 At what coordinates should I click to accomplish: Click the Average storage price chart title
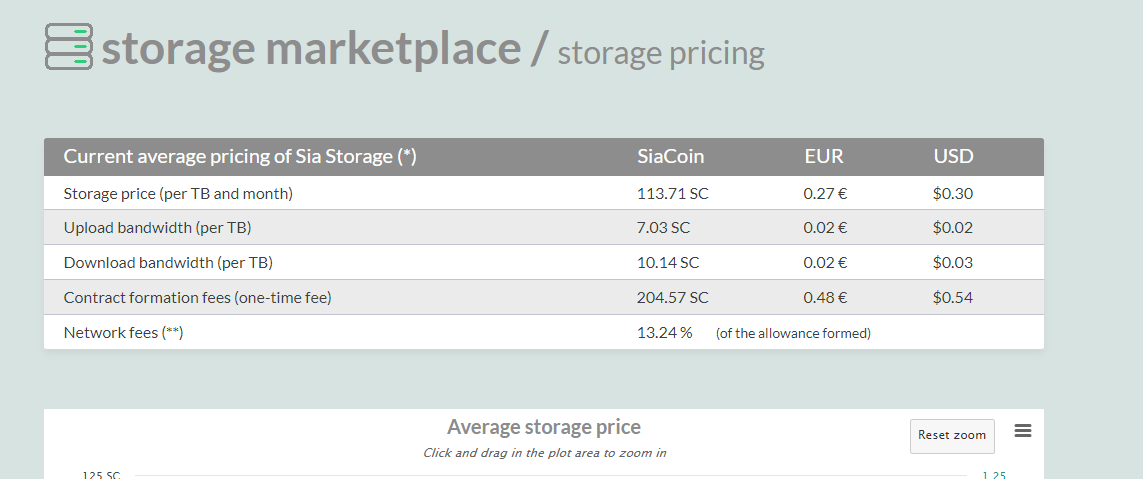click(x=543, y=427)
